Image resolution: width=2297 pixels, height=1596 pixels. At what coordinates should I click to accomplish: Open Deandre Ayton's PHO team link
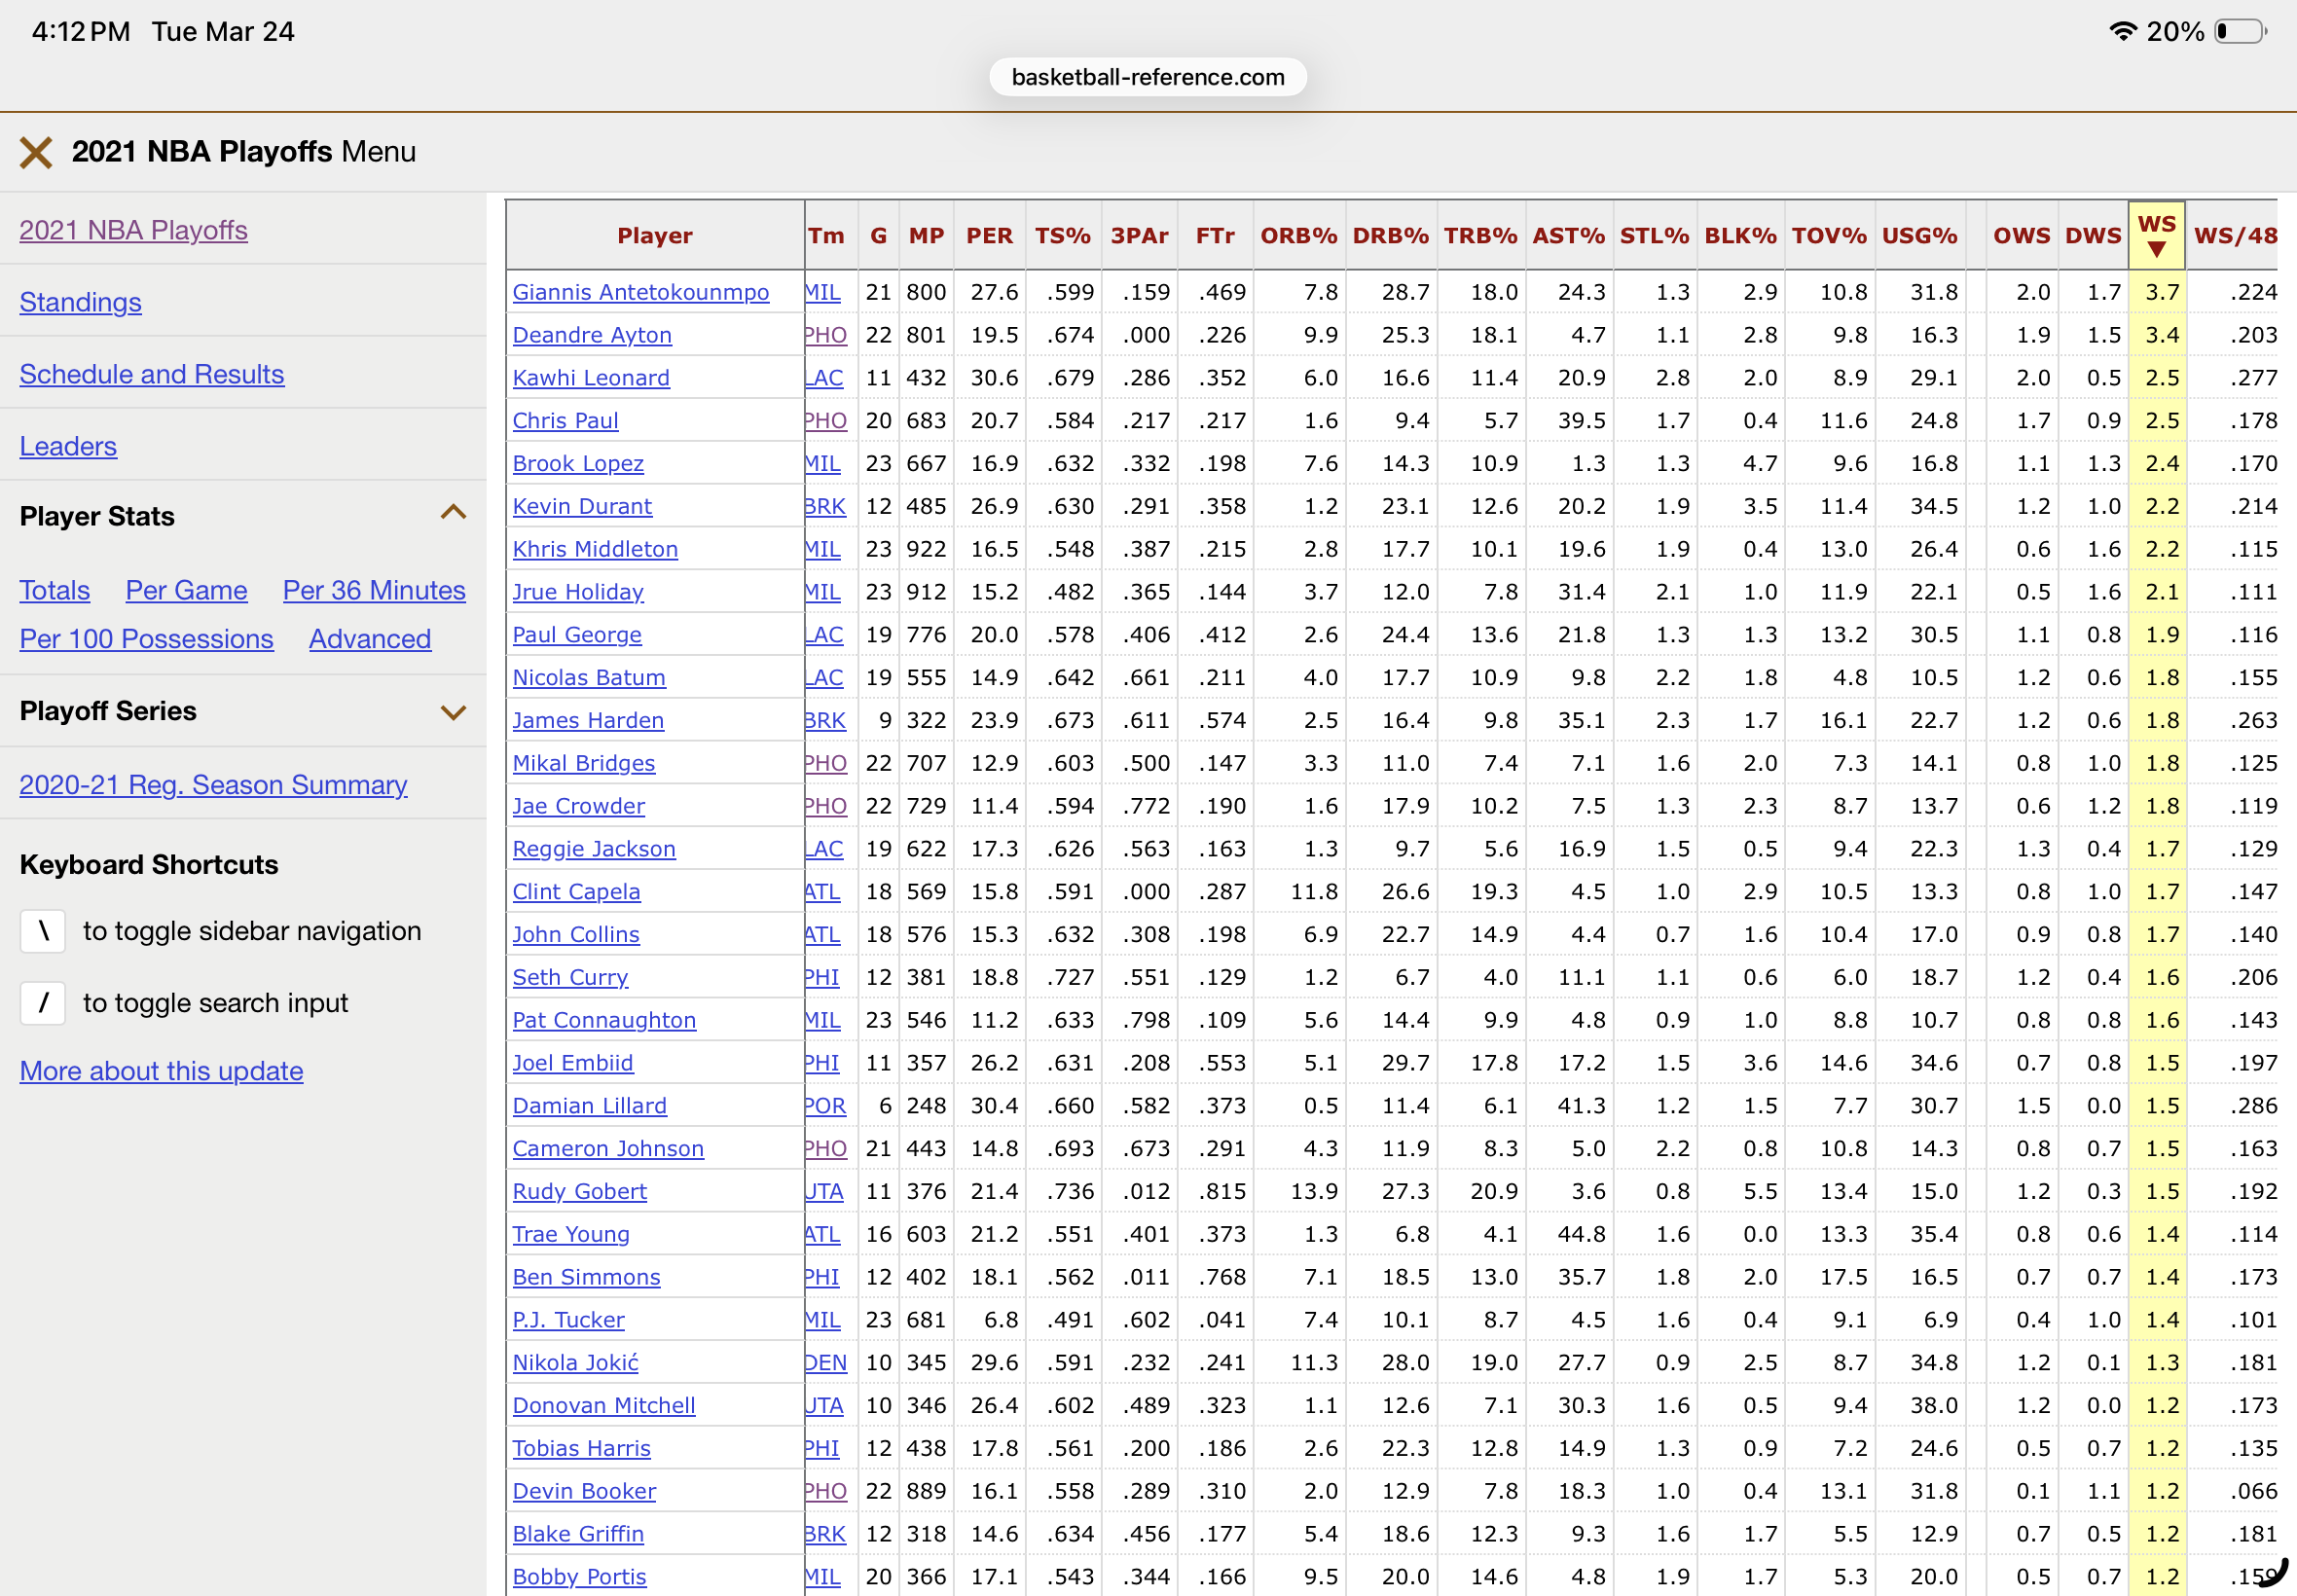click(x=825, y=335)
